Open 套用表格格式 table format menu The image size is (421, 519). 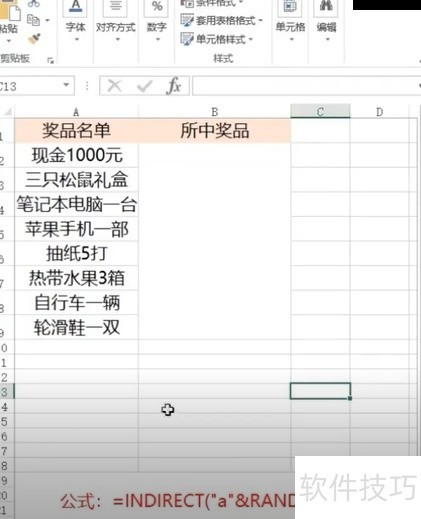[x=222, y=21]
